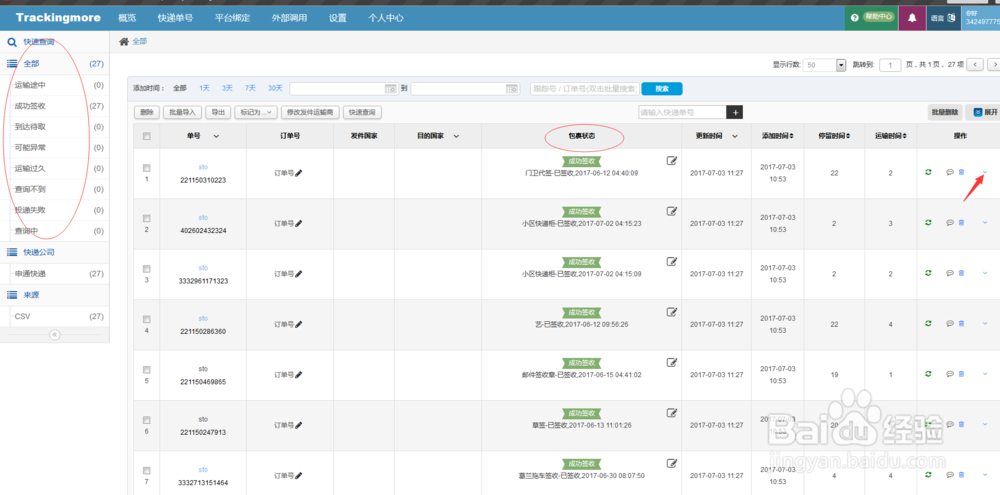Image resolution: width=1000 pixels, height=495 pixels.
Task: Click the notification bell icon
Action: pyautogui.click(x=912, y=18)
